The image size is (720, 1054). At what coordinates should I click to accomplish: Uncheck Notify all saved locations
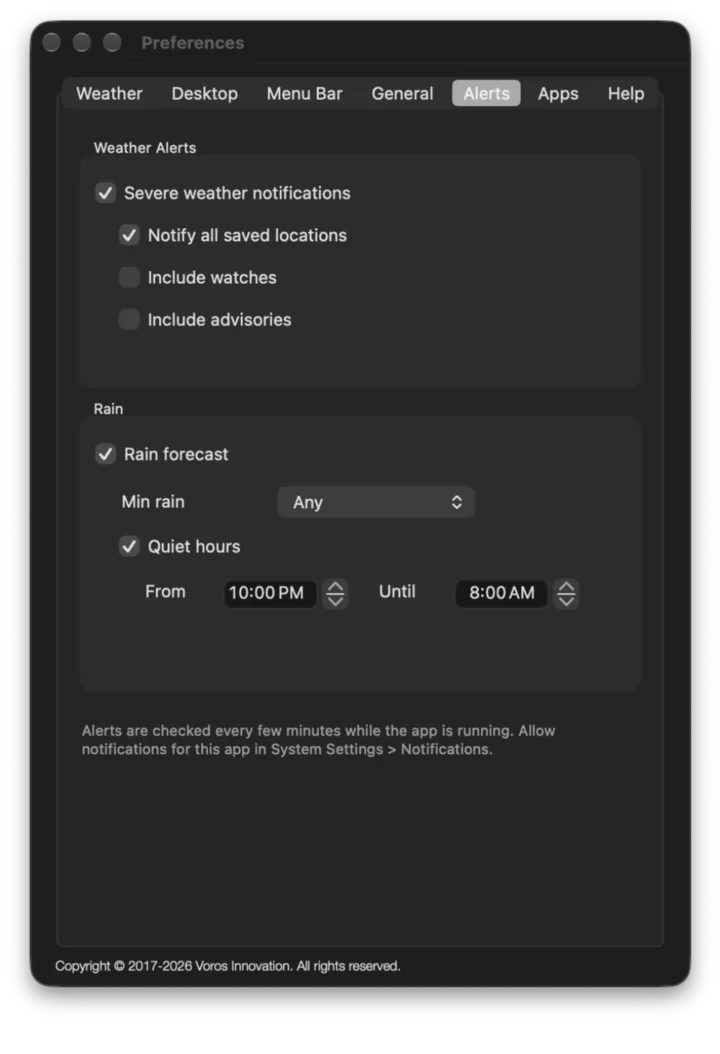coord(129,235)
